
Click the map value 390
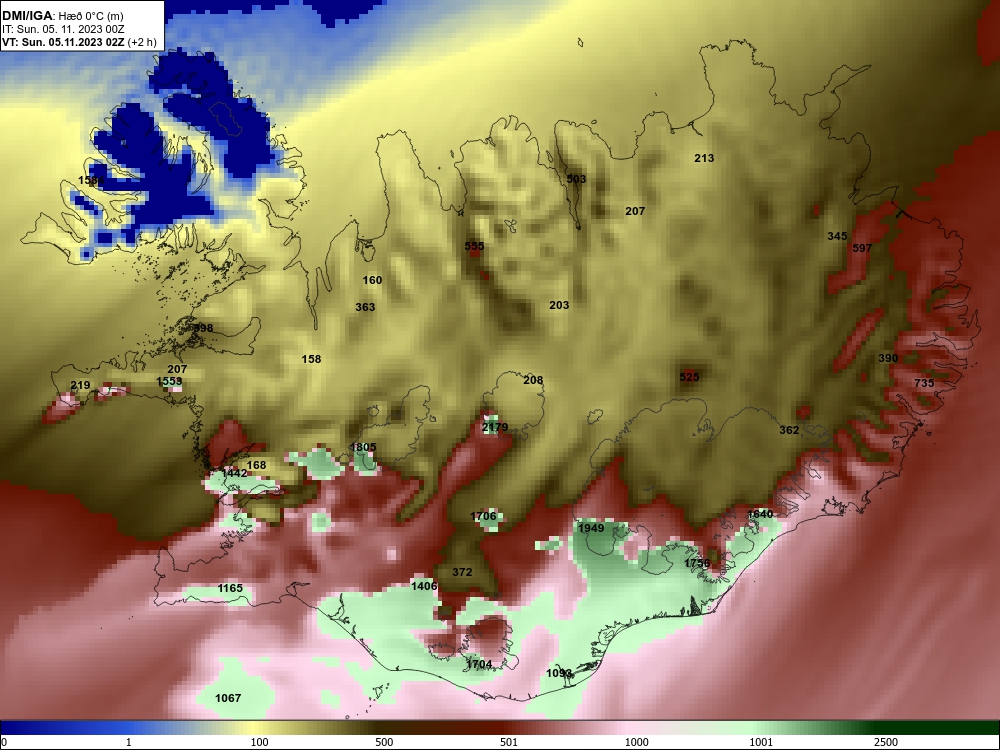[888, 358]
